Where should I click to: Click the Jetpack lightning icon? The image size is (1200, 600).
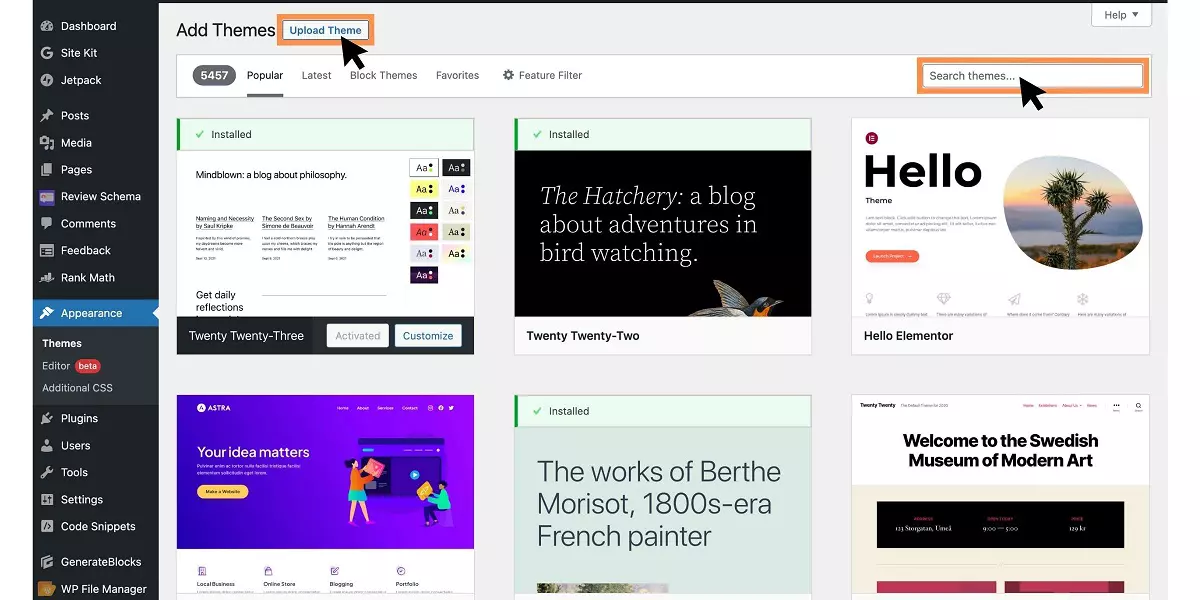point(47,80)
